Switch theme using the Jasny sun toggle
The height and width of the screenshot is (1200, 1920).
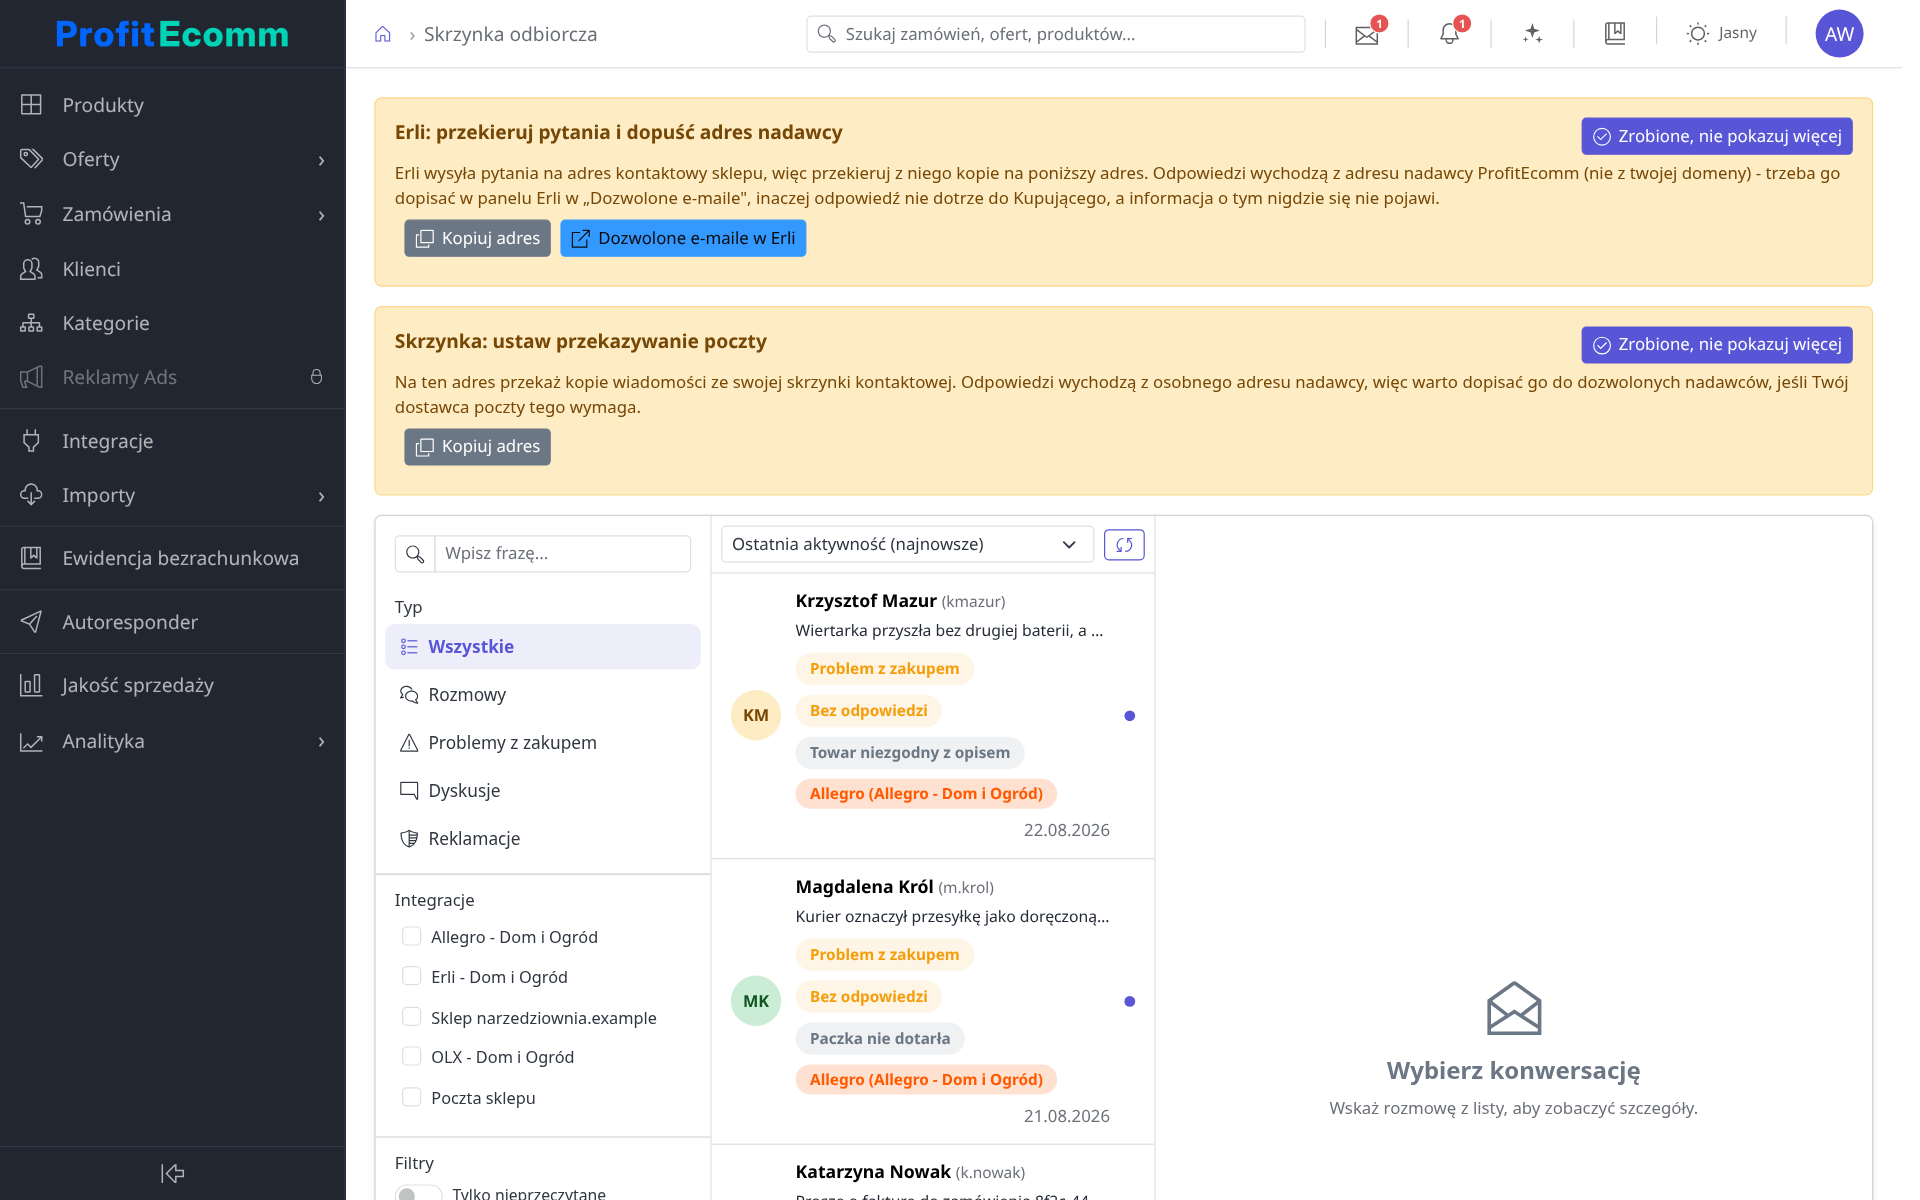(x=1721, y=34)
